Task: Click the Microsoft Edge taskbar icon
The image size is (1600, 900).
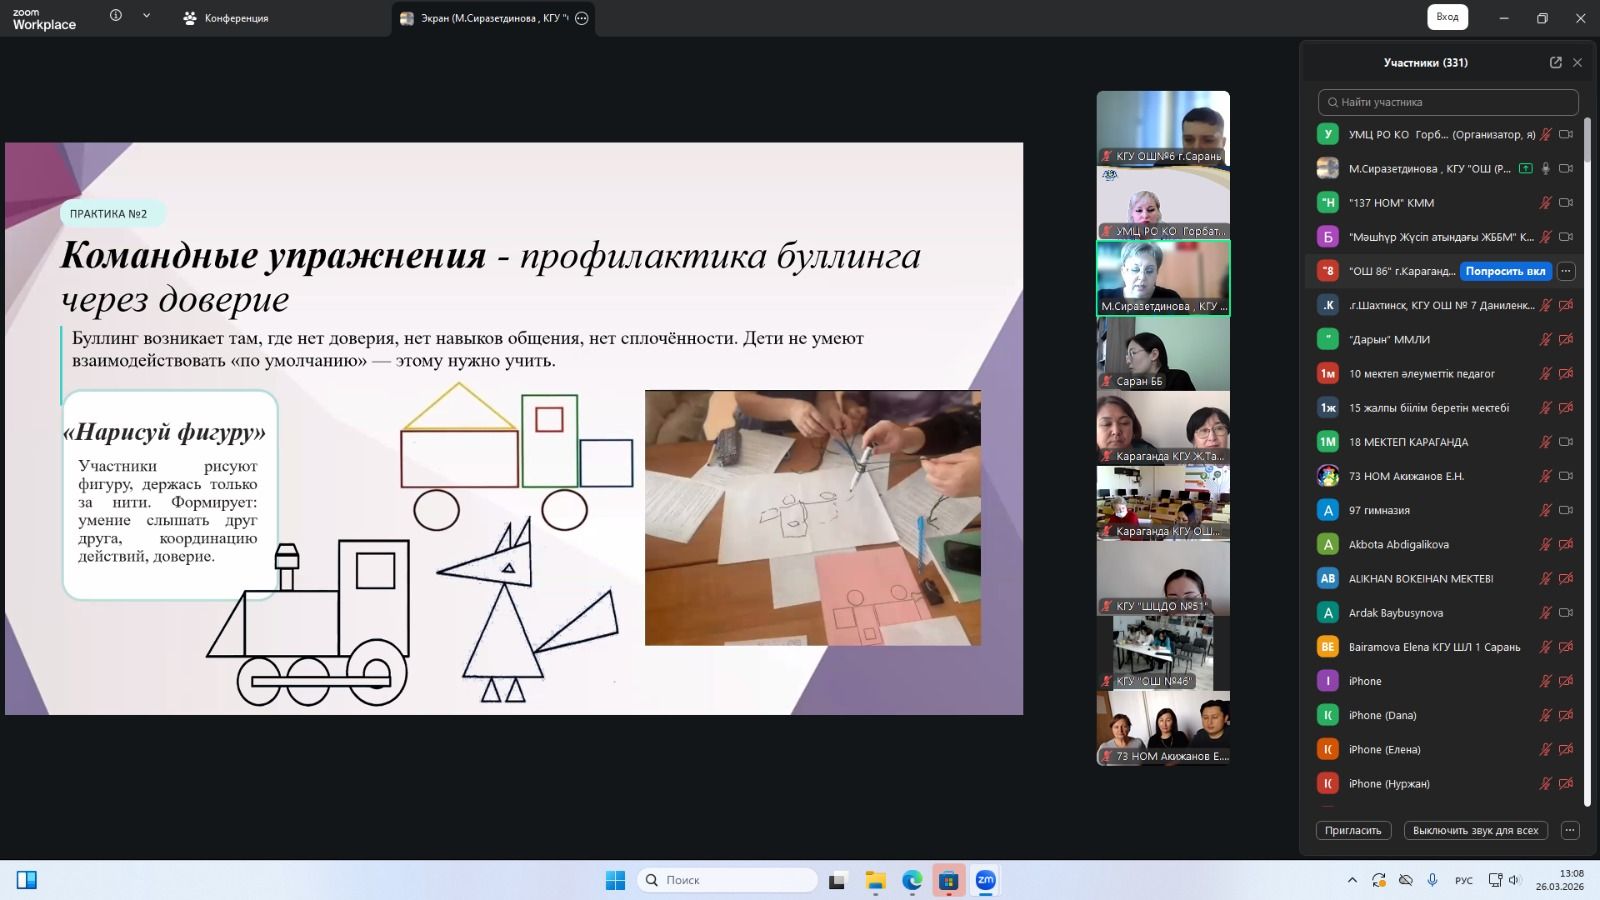Action: [x=912, y=880]
